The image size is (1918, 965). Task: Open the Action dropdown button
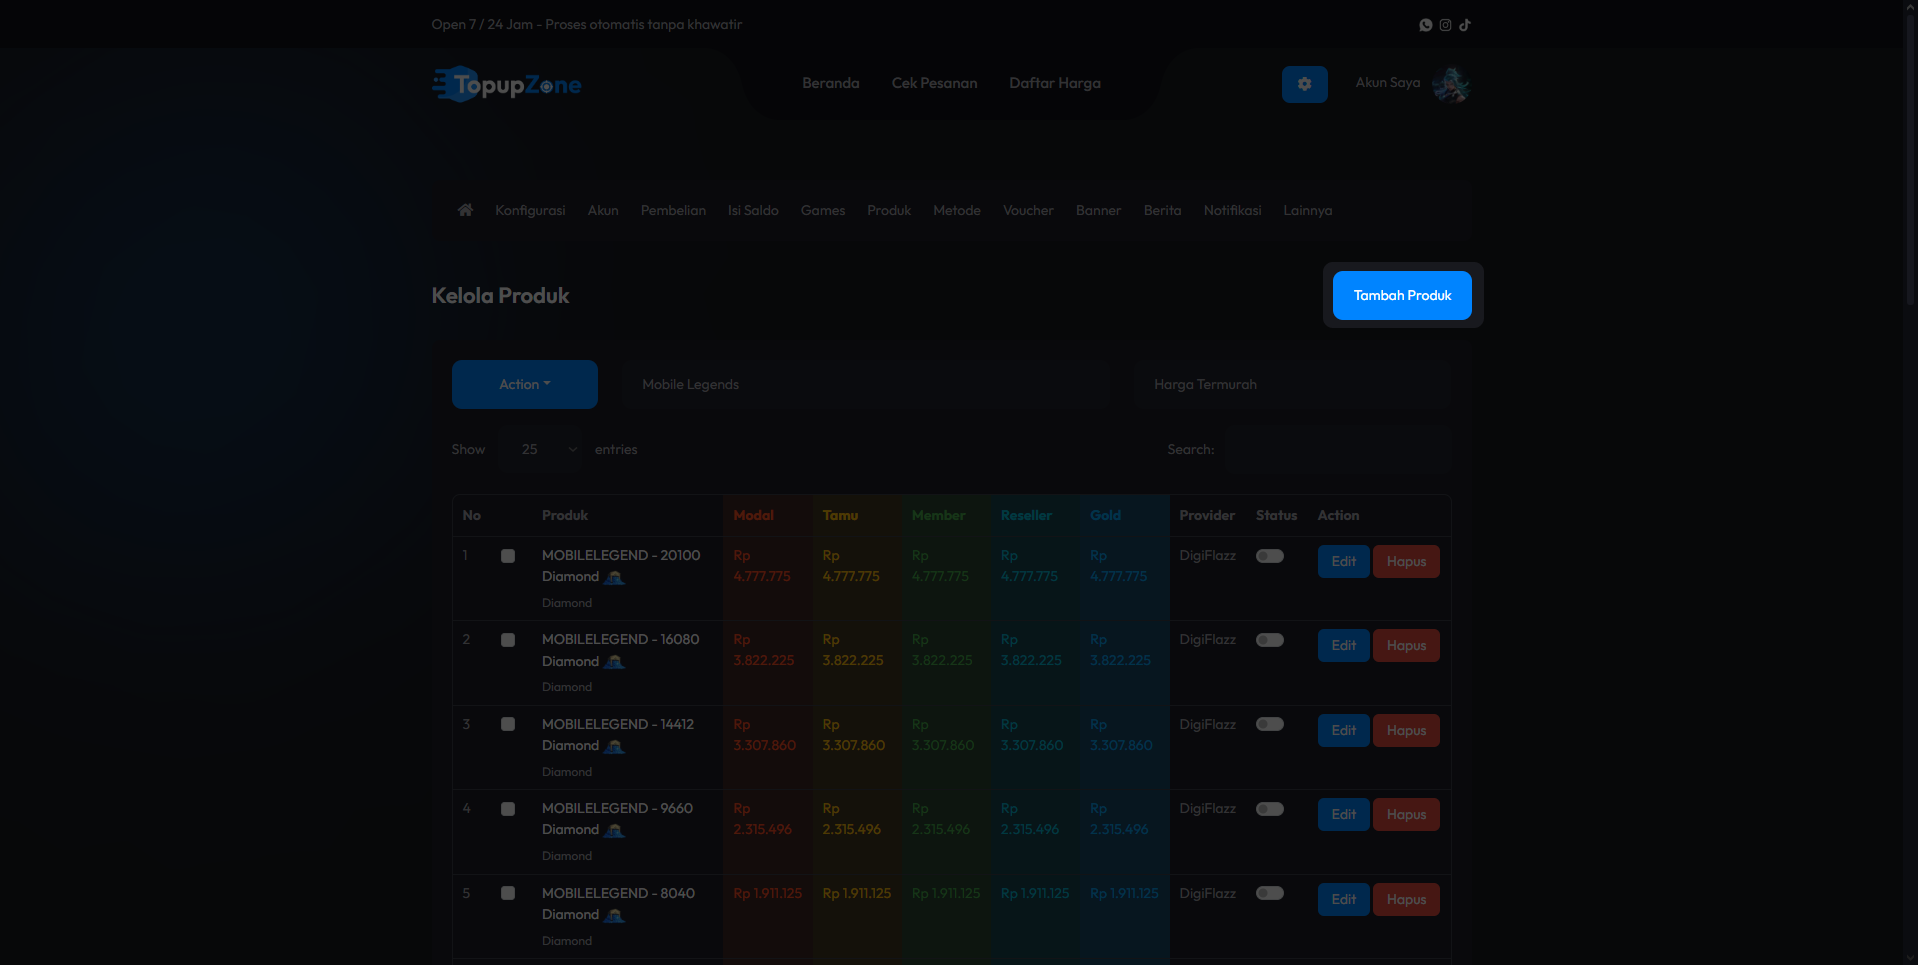point(525,384)
